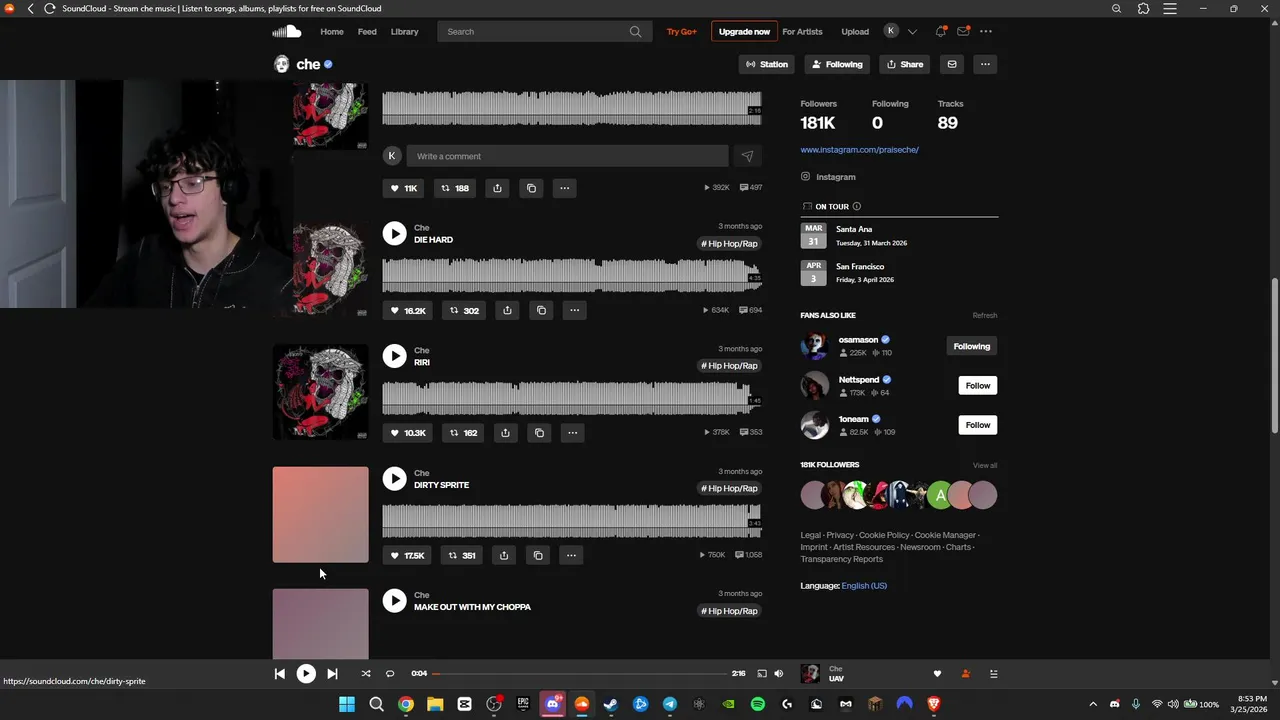Open the For Artists page
The height and width of the screenshot is (720, 1280).
(802, 31)
